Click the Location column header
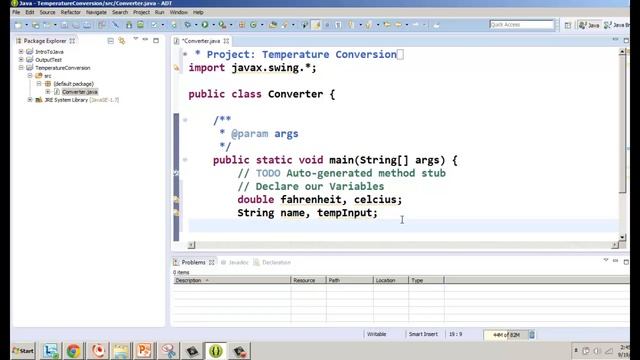 391,280
